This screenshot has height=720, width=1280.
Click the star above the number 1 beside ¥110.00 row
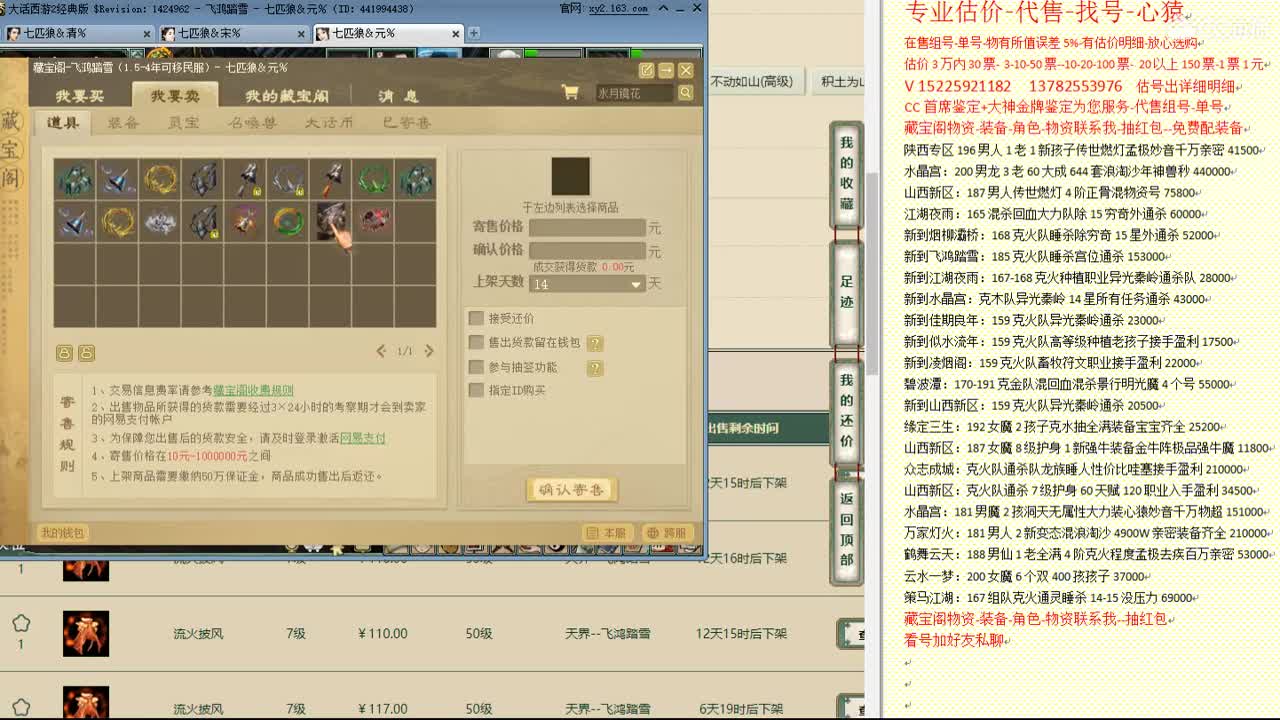click(x=21, y=624)
